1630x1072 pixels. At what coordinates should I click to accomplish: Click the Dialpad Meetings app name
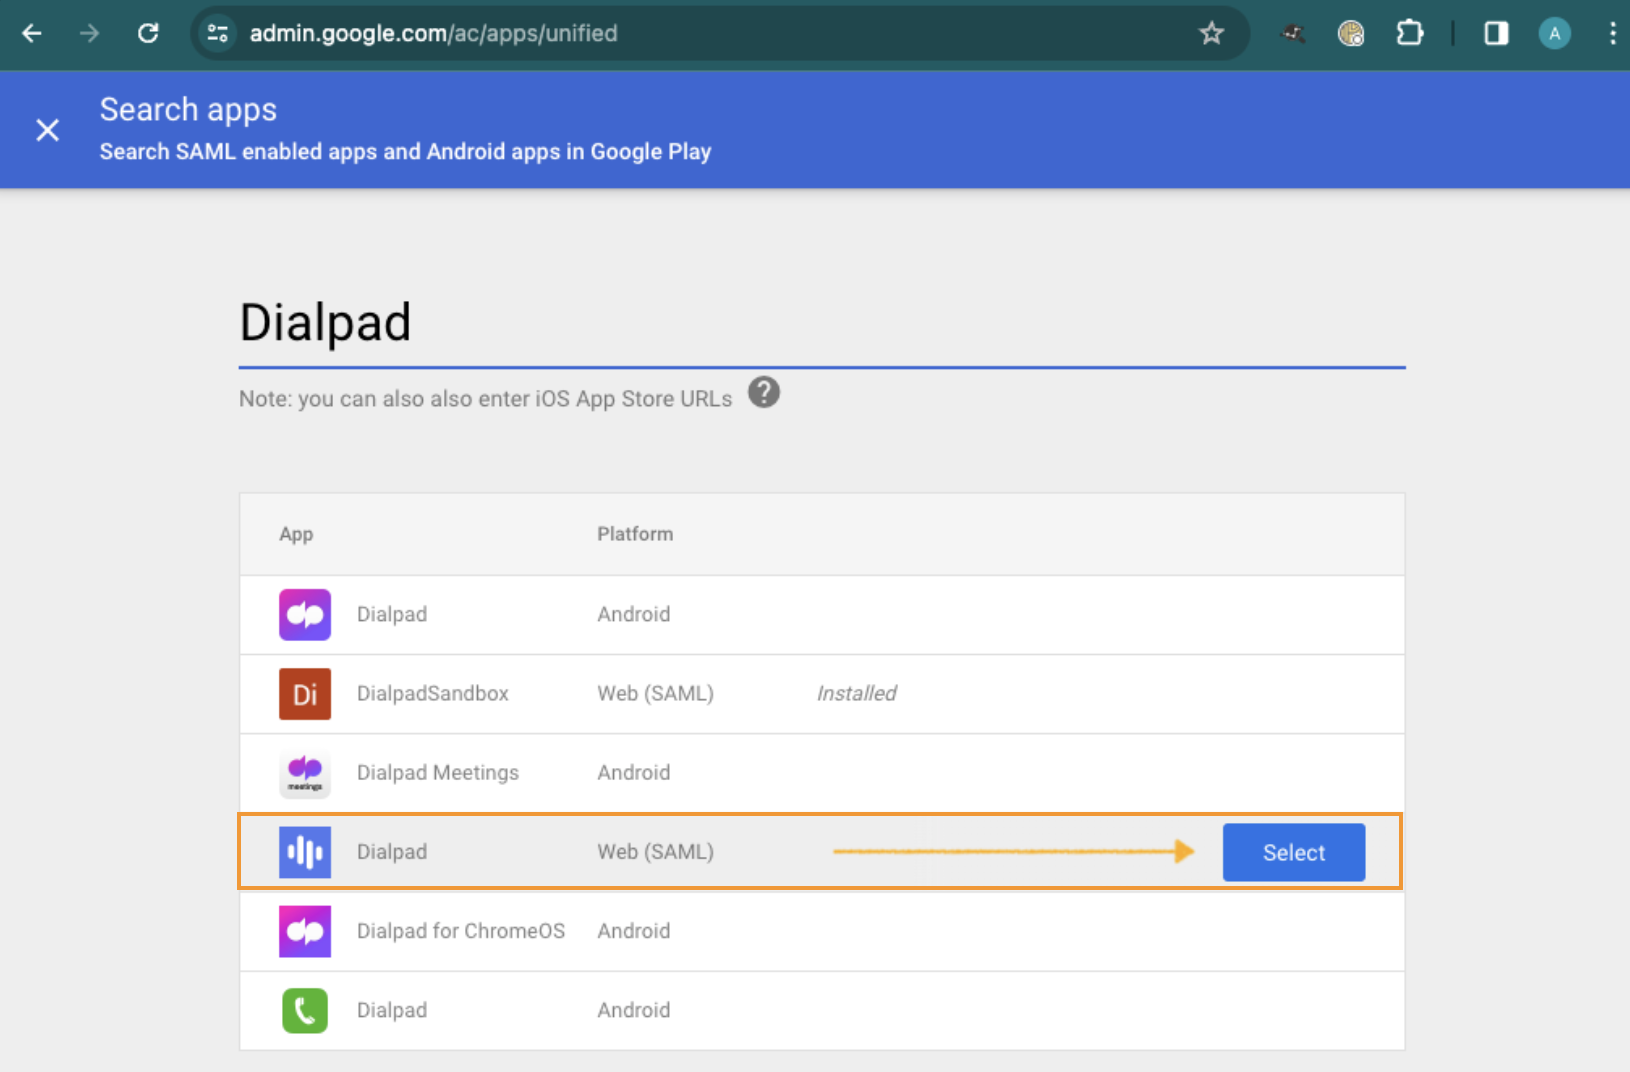click(438, 772)
